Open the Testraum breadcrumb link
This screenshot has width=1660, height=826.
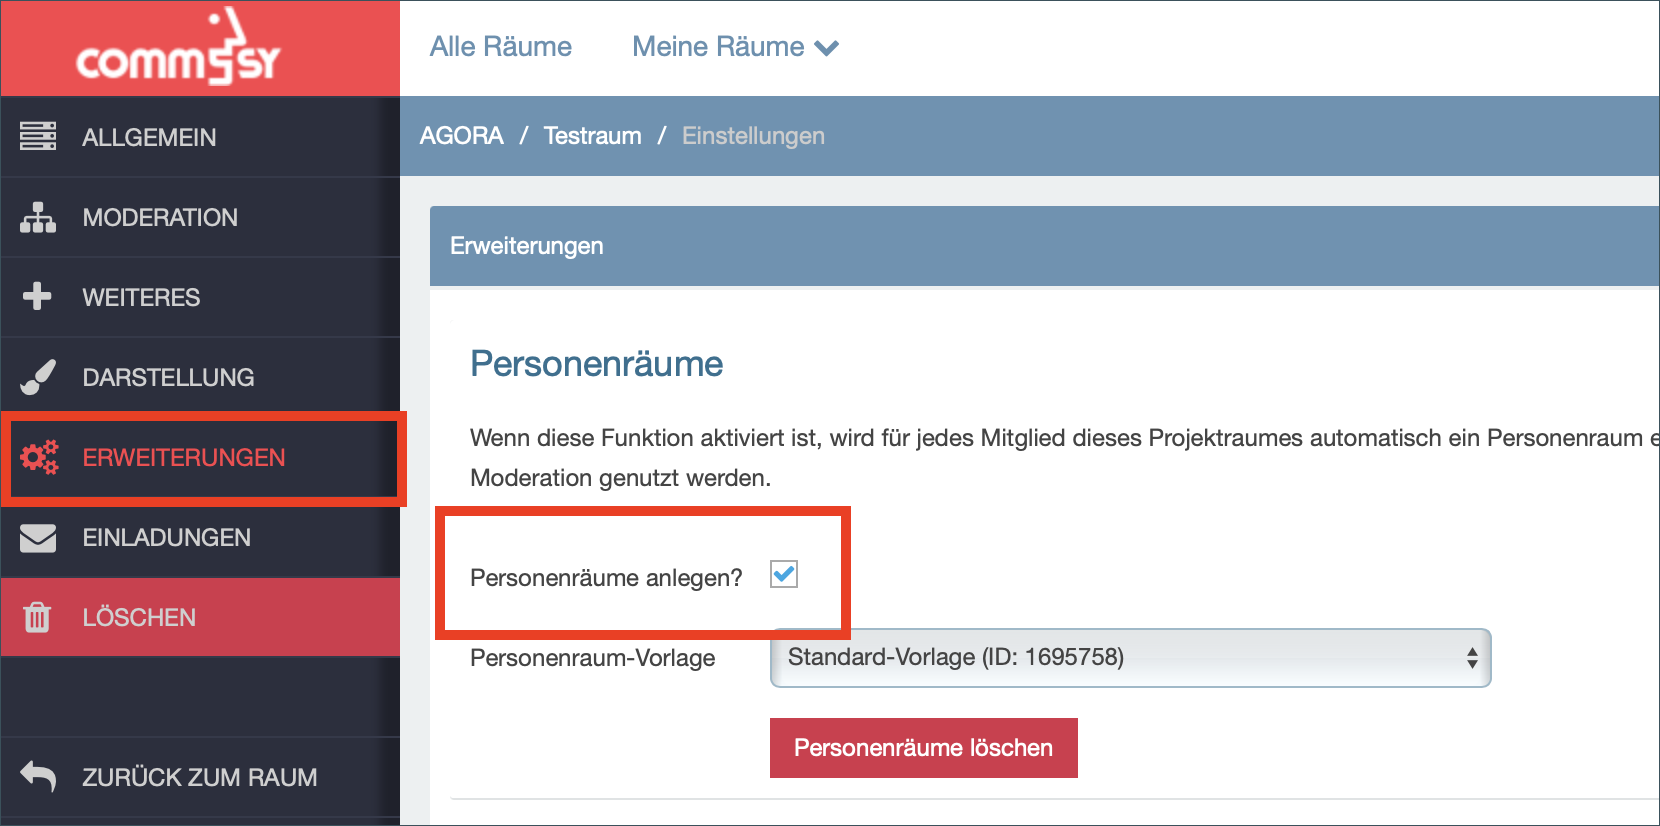pyautogui.click(x=593, y=136)
